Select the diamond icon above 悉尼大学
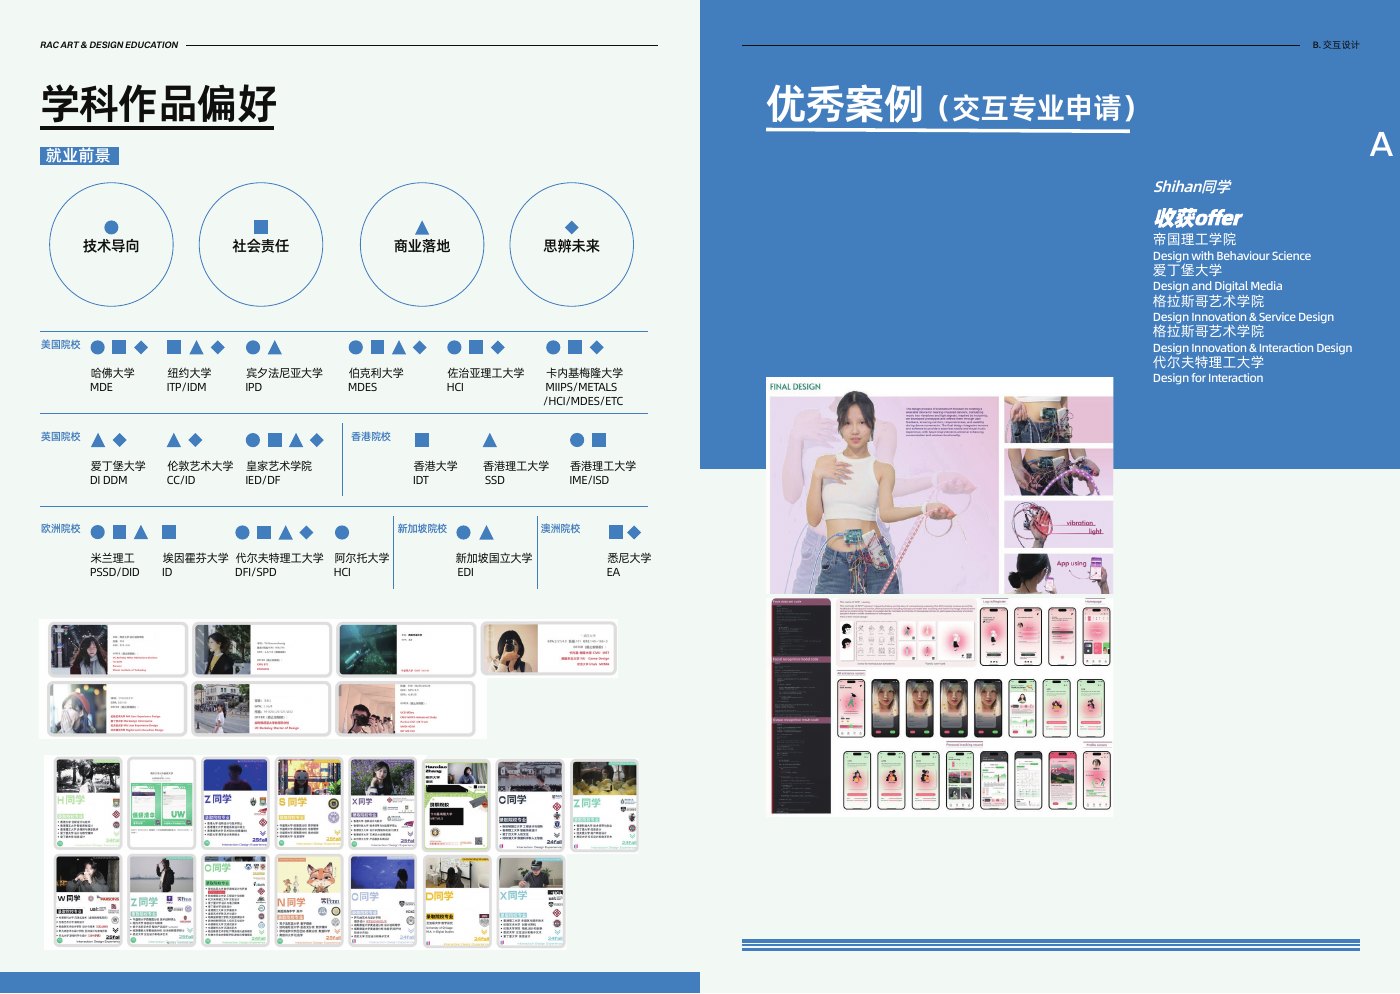 tap(633, 532)
